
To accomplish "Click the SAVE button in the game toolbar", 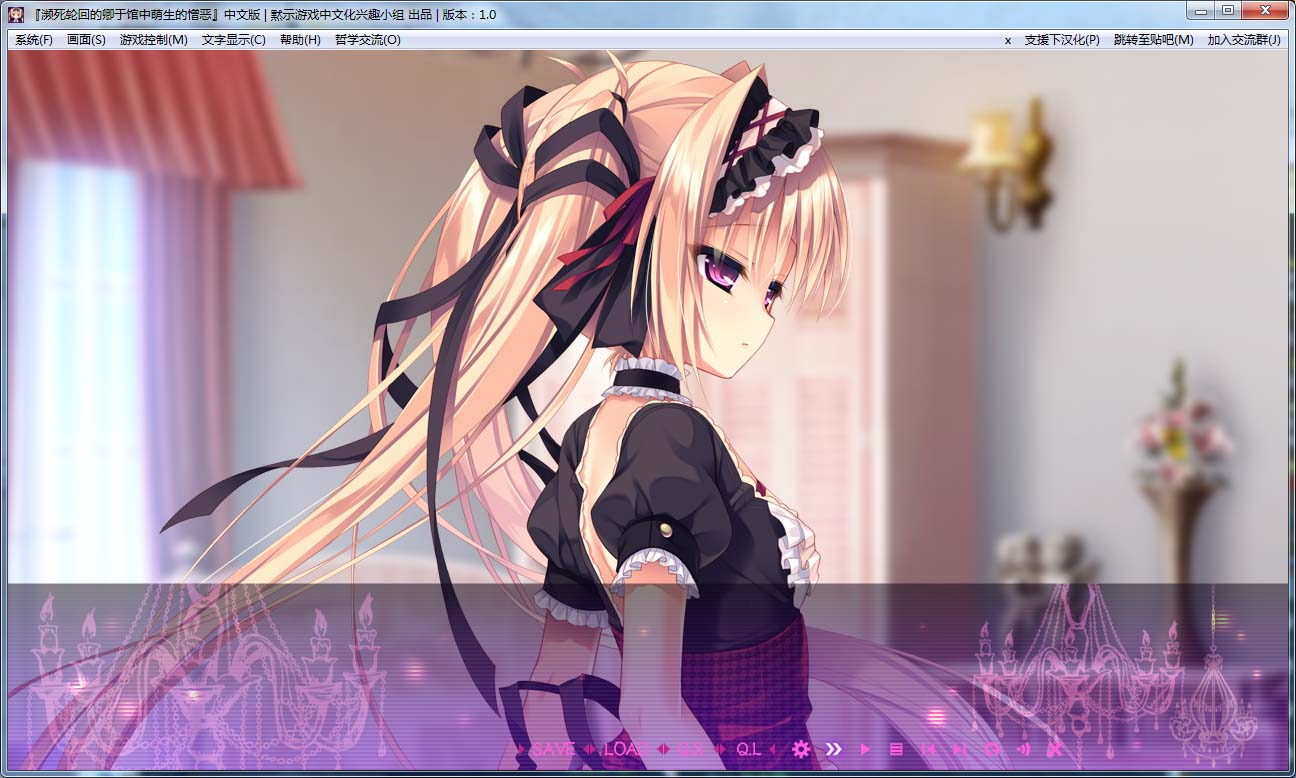I will [x=553, y=749].
